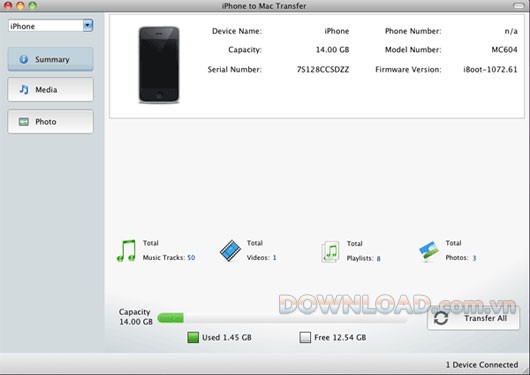
Task: Click the yellow minimize window button
Action: [x=20, y=5]
